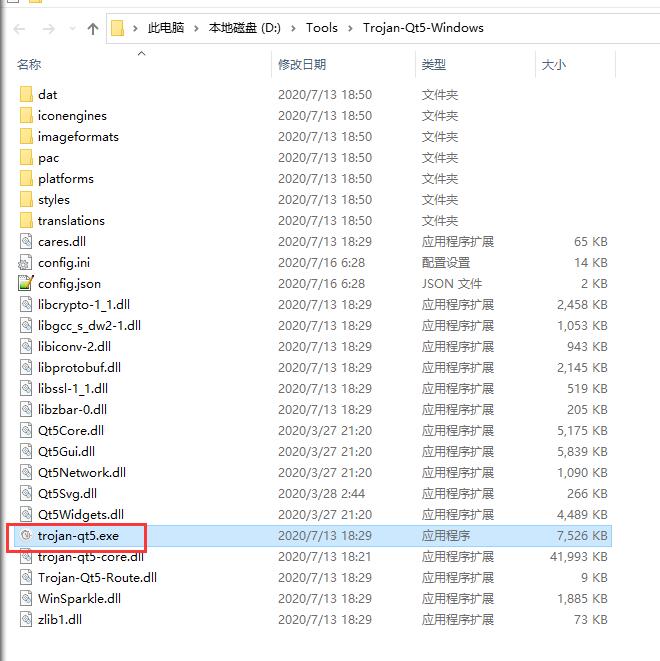660x661 pixels.
Task: Select the dat folder icon
Action: click(x=26, y=94)
